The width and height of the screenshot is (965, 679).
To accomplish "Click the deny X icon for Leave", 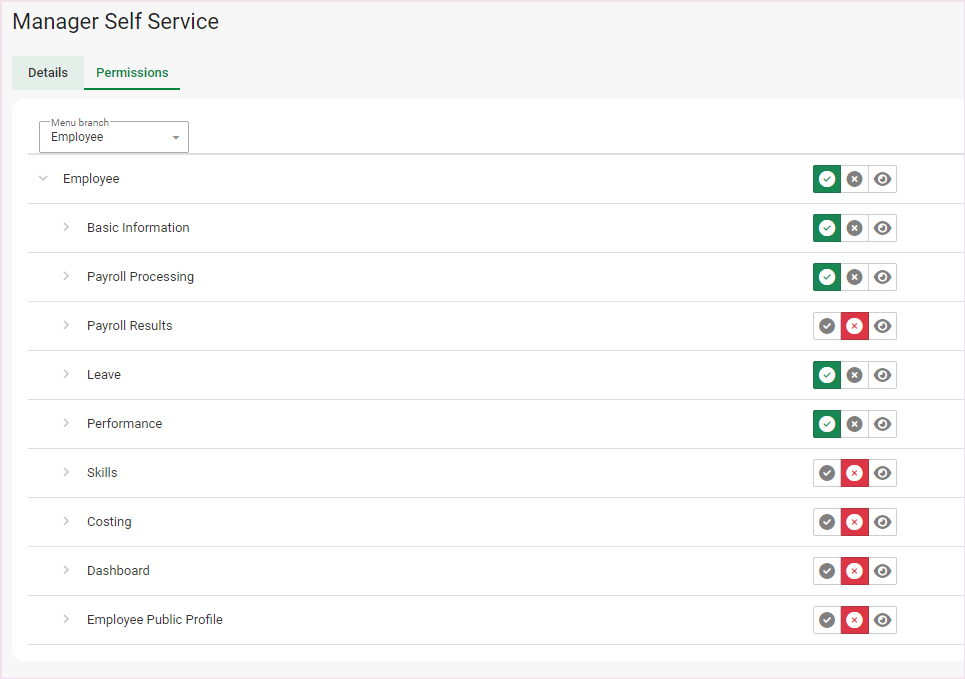I will (x=854, y=375).
